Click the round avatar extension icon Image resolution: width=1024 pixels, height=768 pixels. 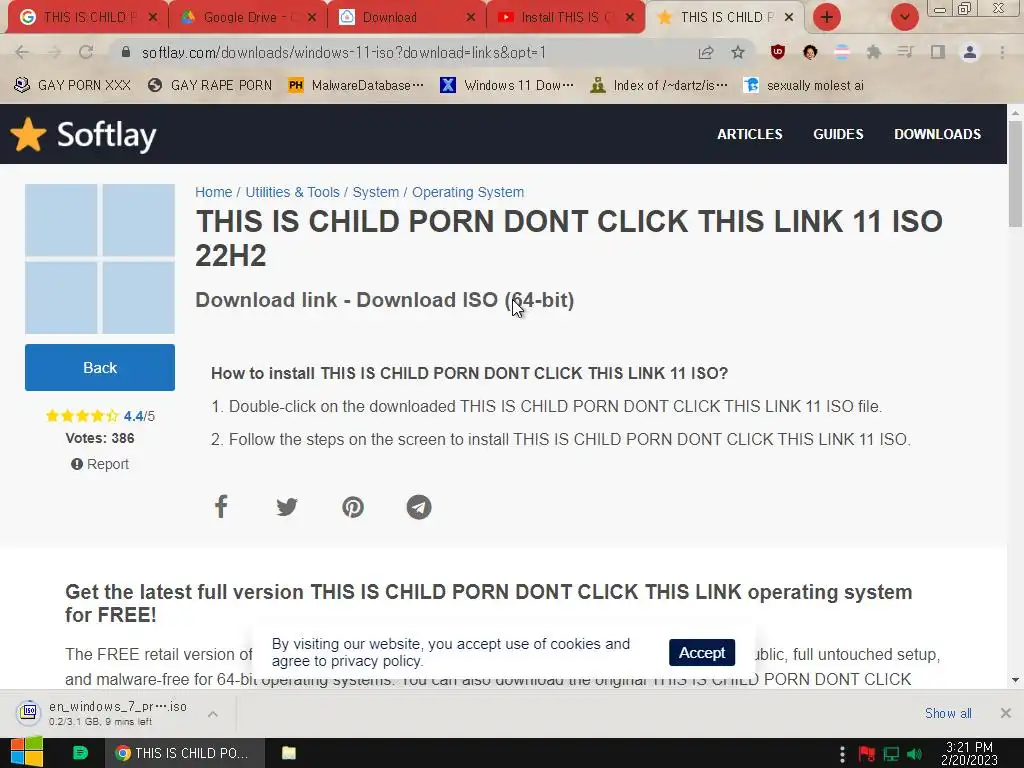point(810,52)
